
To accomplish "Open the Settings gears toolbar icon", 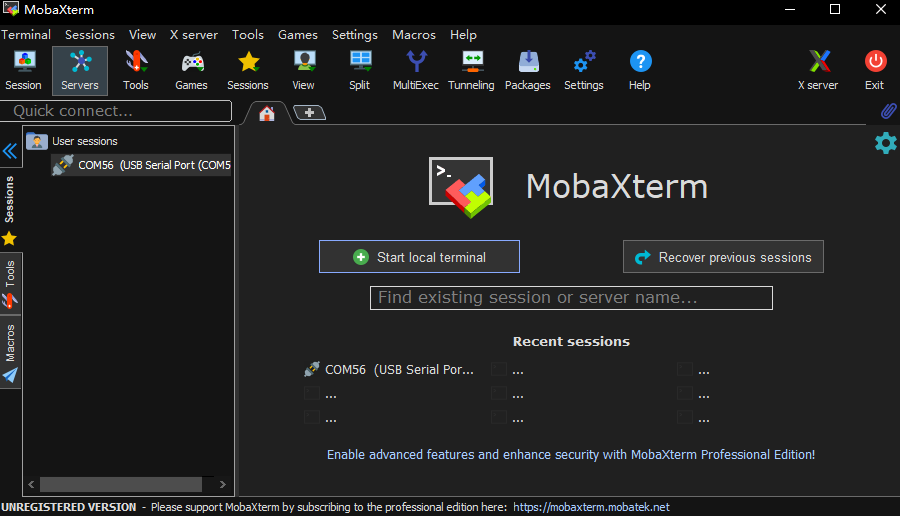I will (x=584, y=71).
